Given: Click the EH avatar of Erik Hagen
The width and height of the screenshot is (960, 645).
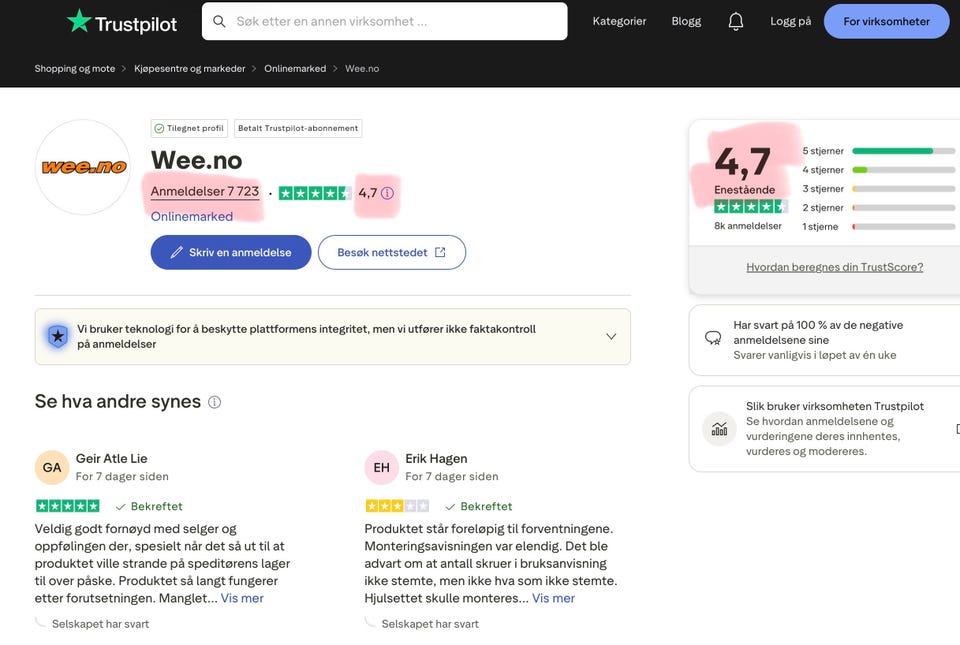Looking at the screenshot, I should pos(381,468).
